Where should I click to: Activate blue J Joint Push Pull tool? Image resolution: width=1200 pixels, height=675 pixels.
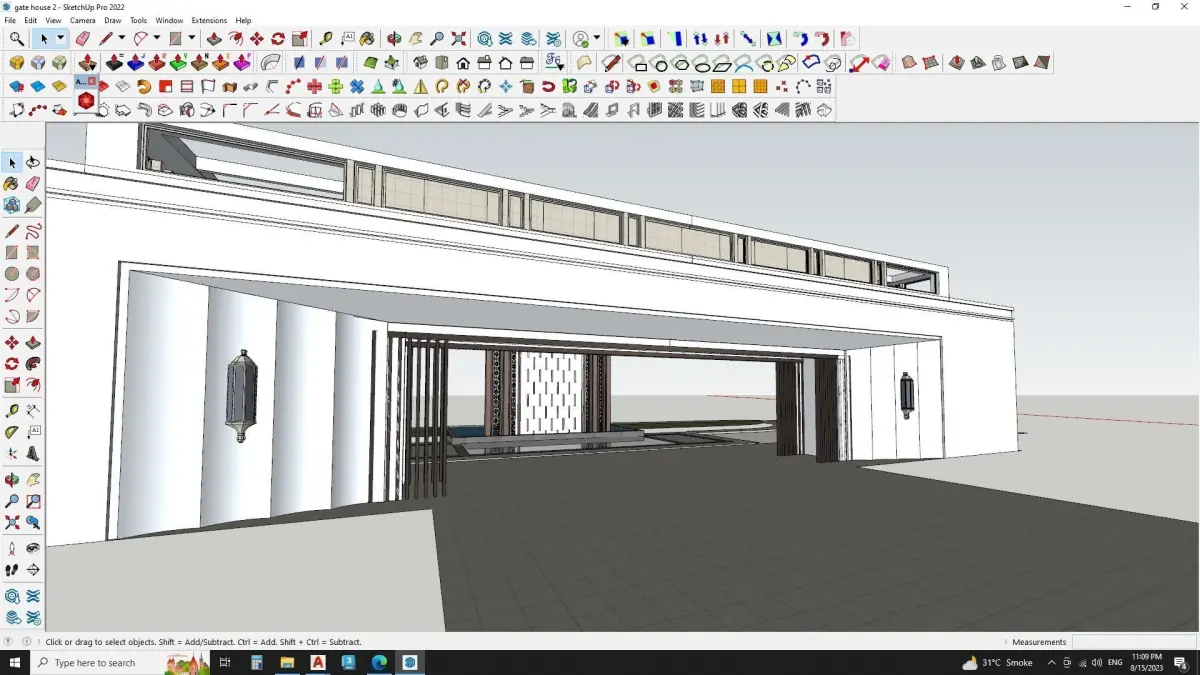coord(136,62)
